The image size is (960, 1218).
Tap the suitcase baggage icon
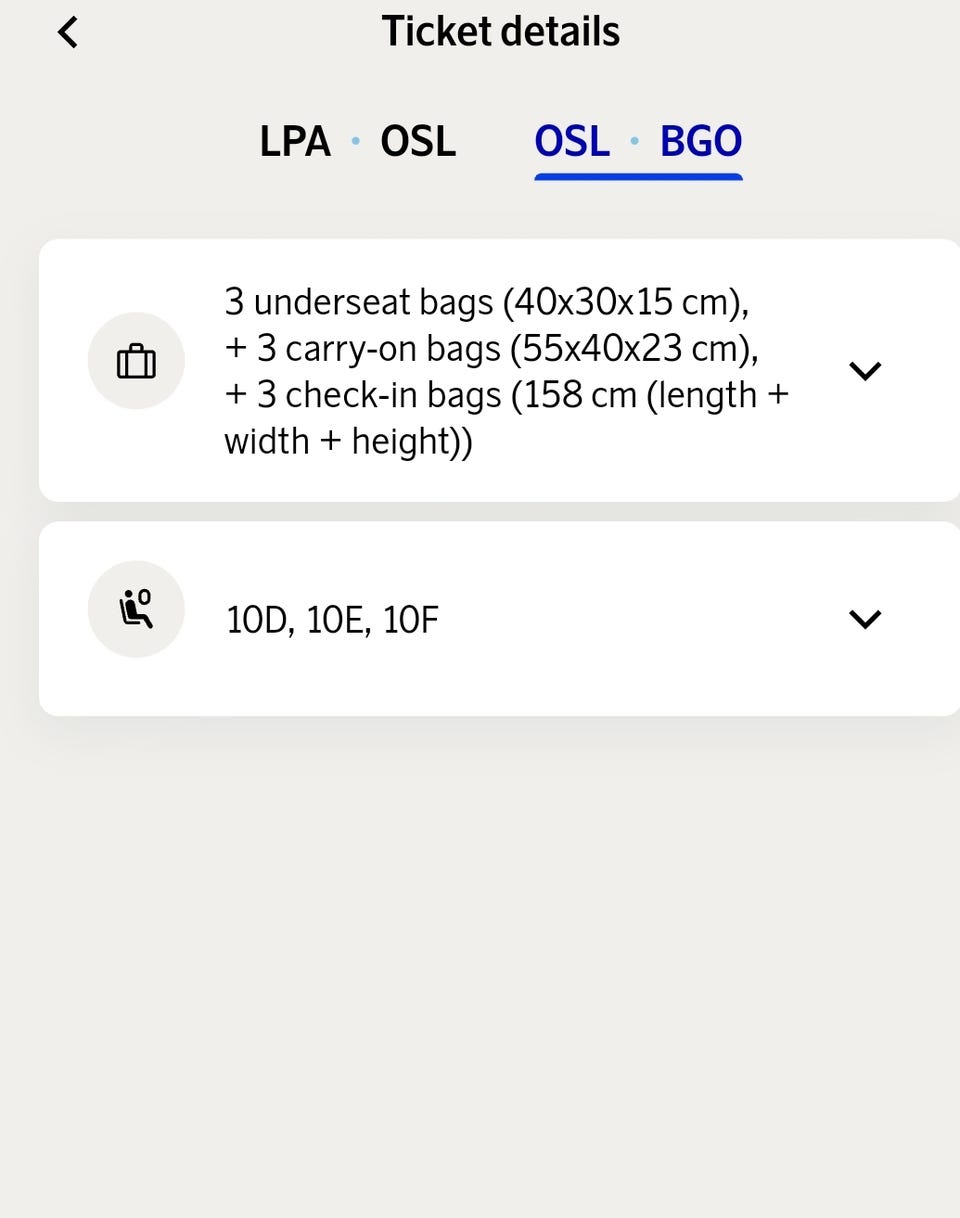click(x=136, y=361)
